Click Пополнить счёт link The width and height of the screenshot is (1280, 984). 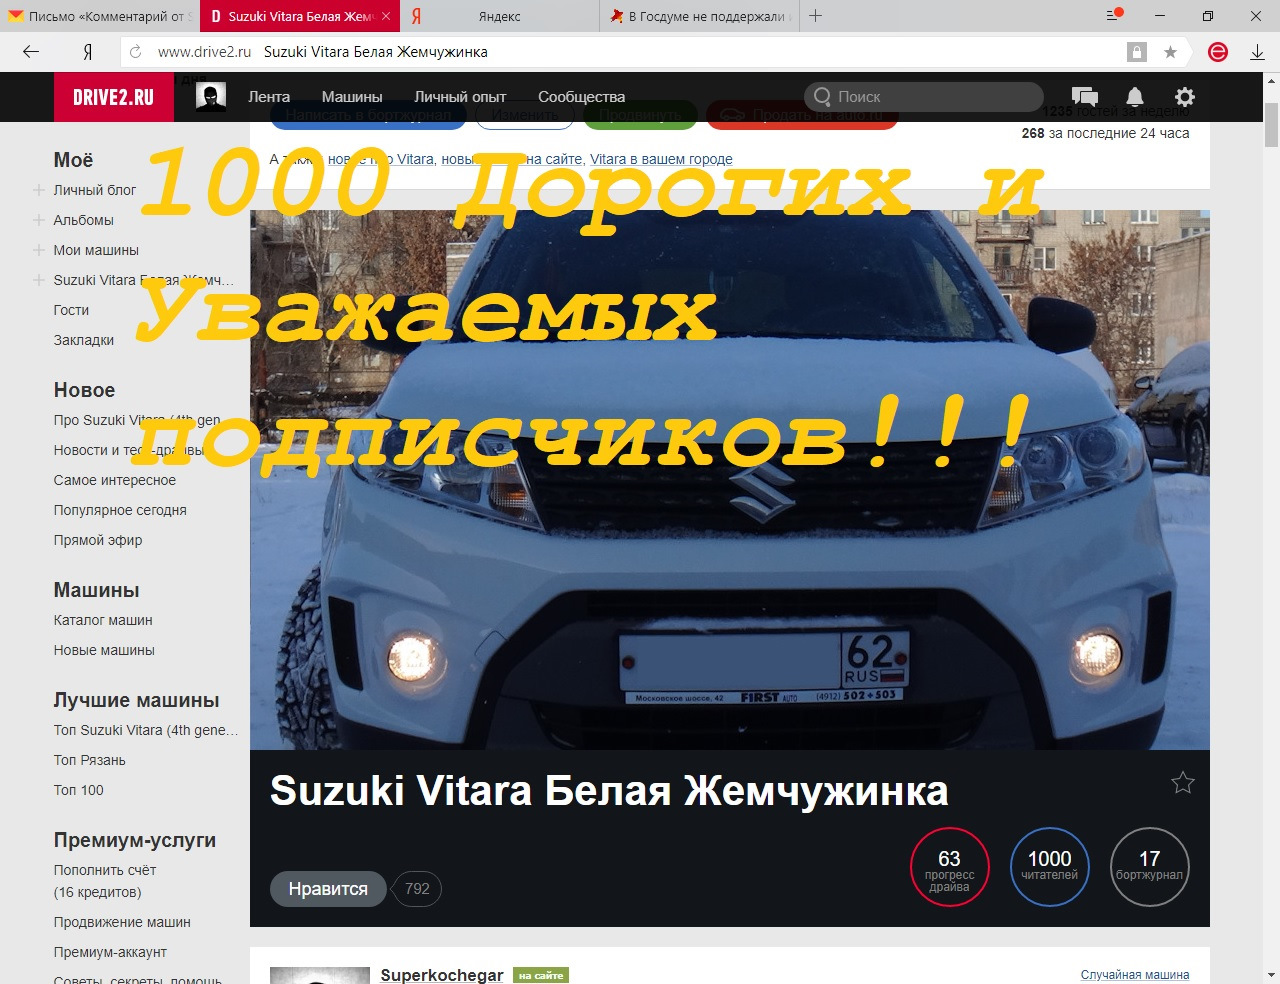105,870
